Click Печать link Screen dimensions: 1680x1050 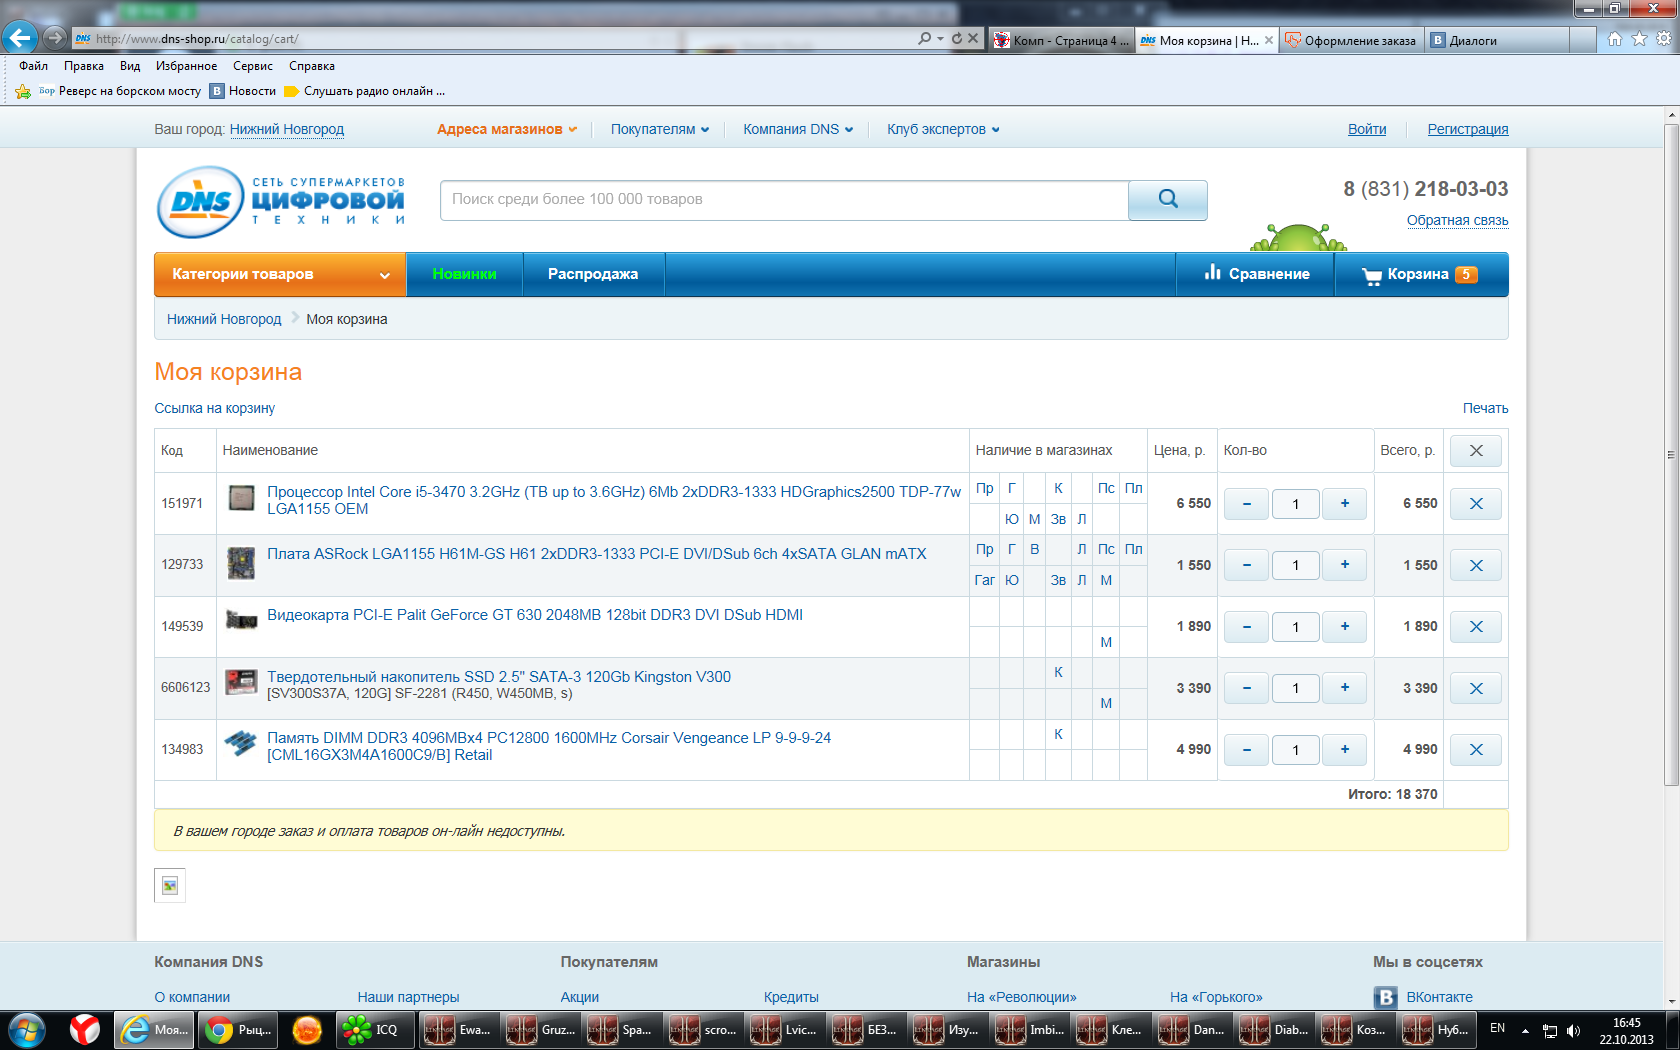point(1486,409)
